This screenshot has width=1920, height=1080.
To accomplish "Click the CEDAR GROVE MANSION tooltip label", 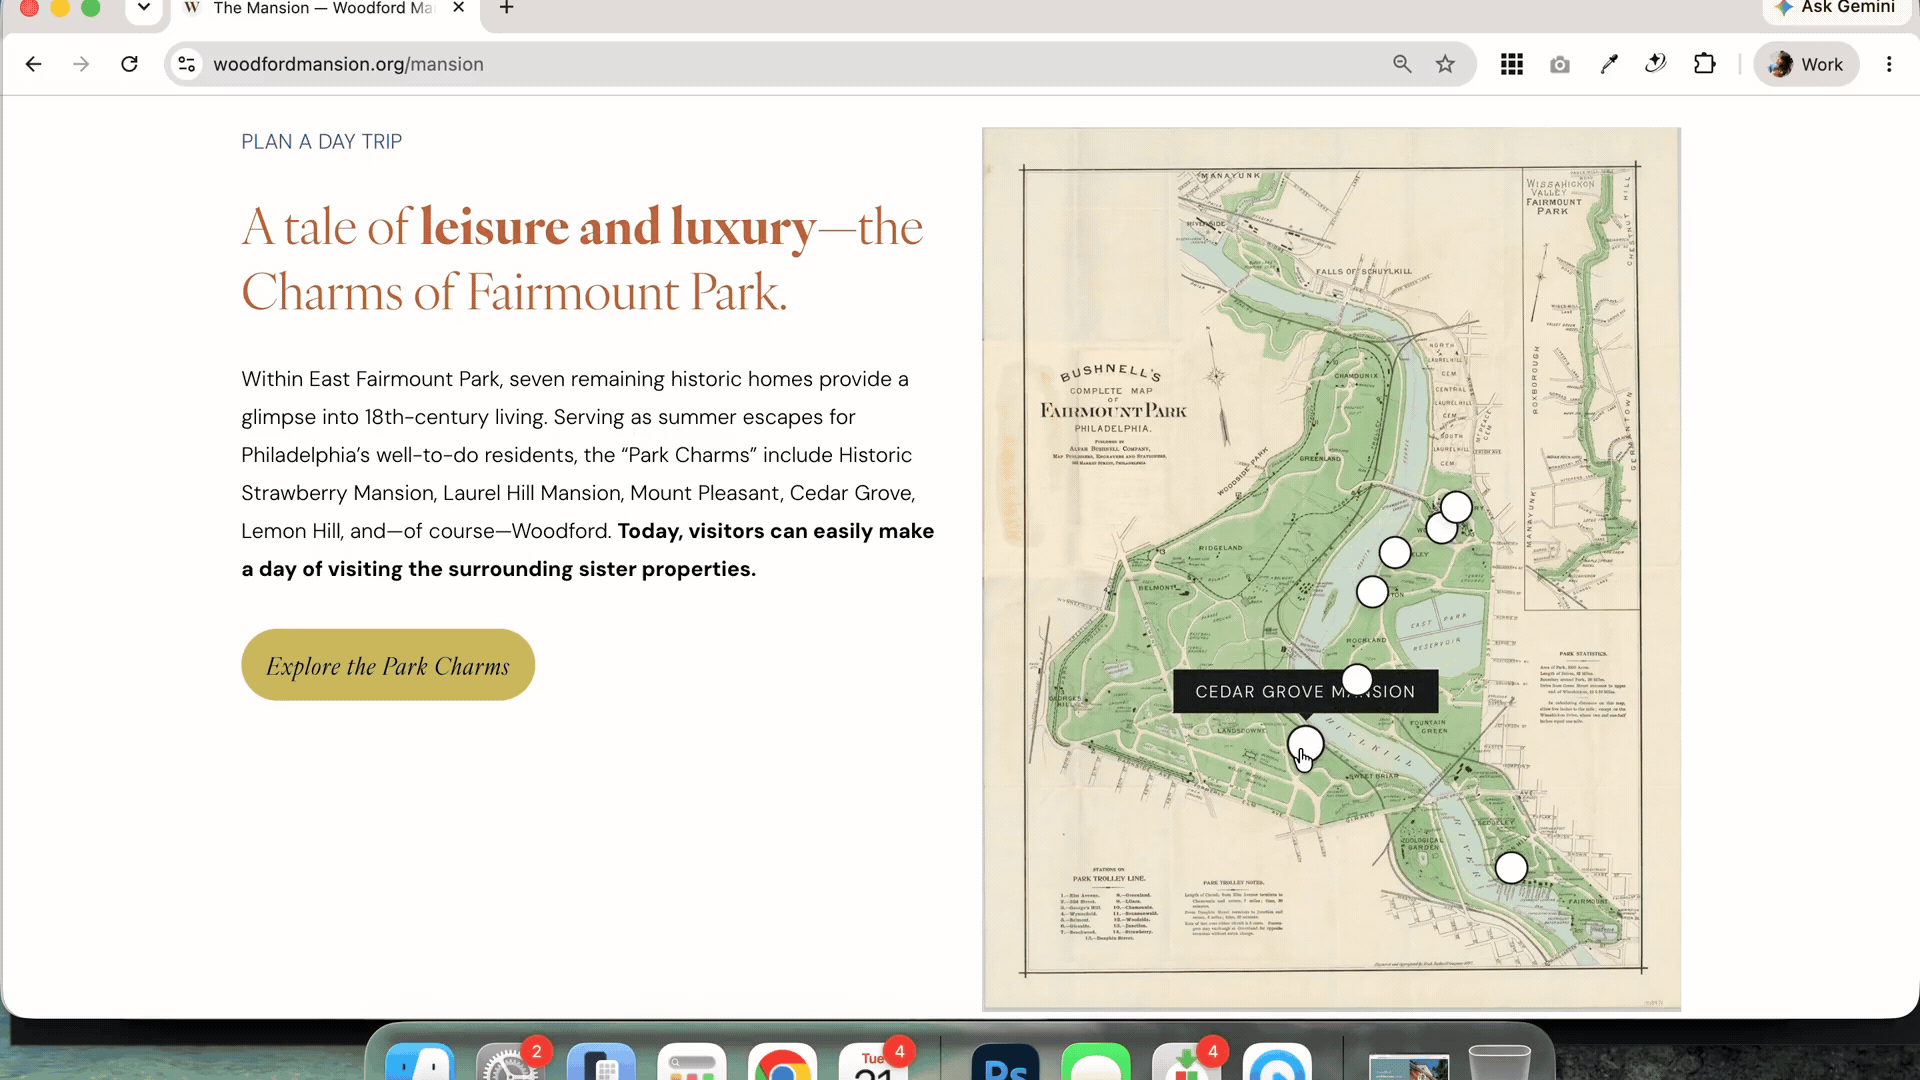I will click(x=1305, y=692).
